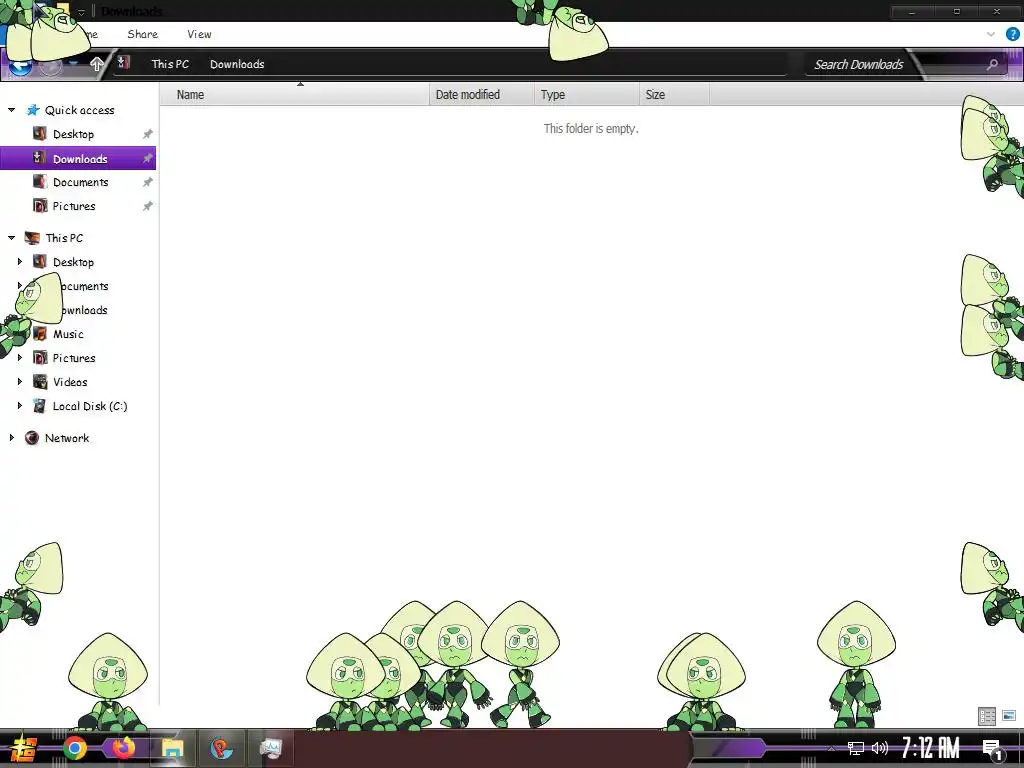This screenshot has width=1024, height=768.
Task: Open Pictures under Quick access
Action: (x=74, y=206)
